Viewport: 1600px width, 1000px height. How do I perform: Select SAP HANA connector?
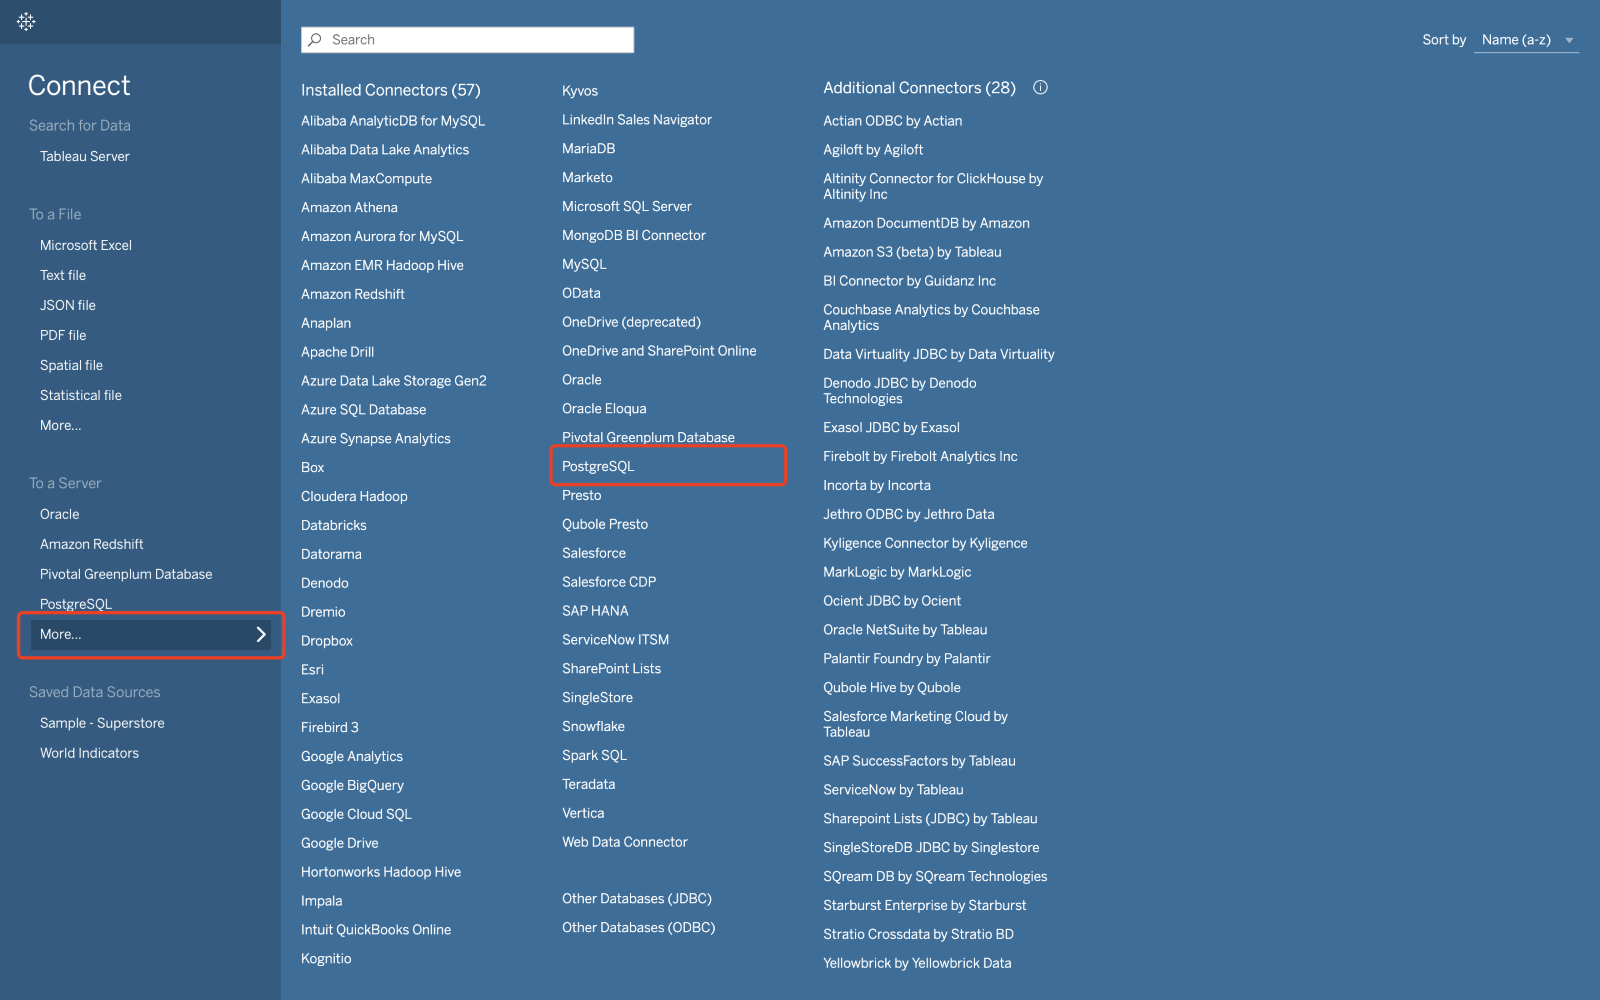(x=595, y=610)
